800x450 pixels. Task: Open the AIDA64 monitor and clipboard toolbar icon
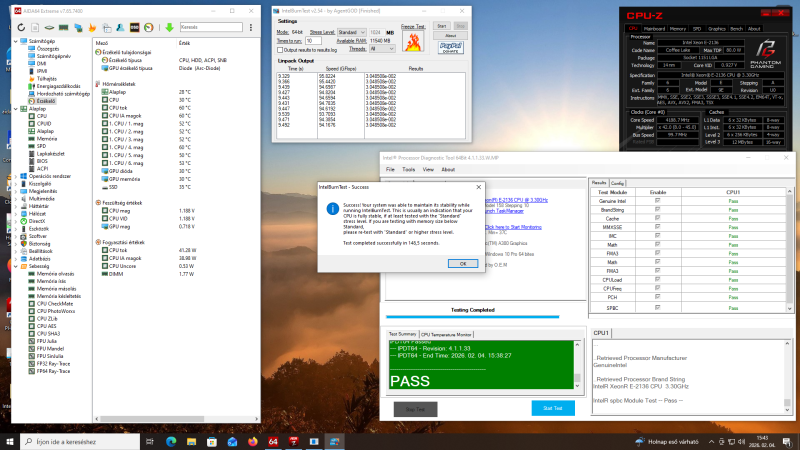(107, 28)
